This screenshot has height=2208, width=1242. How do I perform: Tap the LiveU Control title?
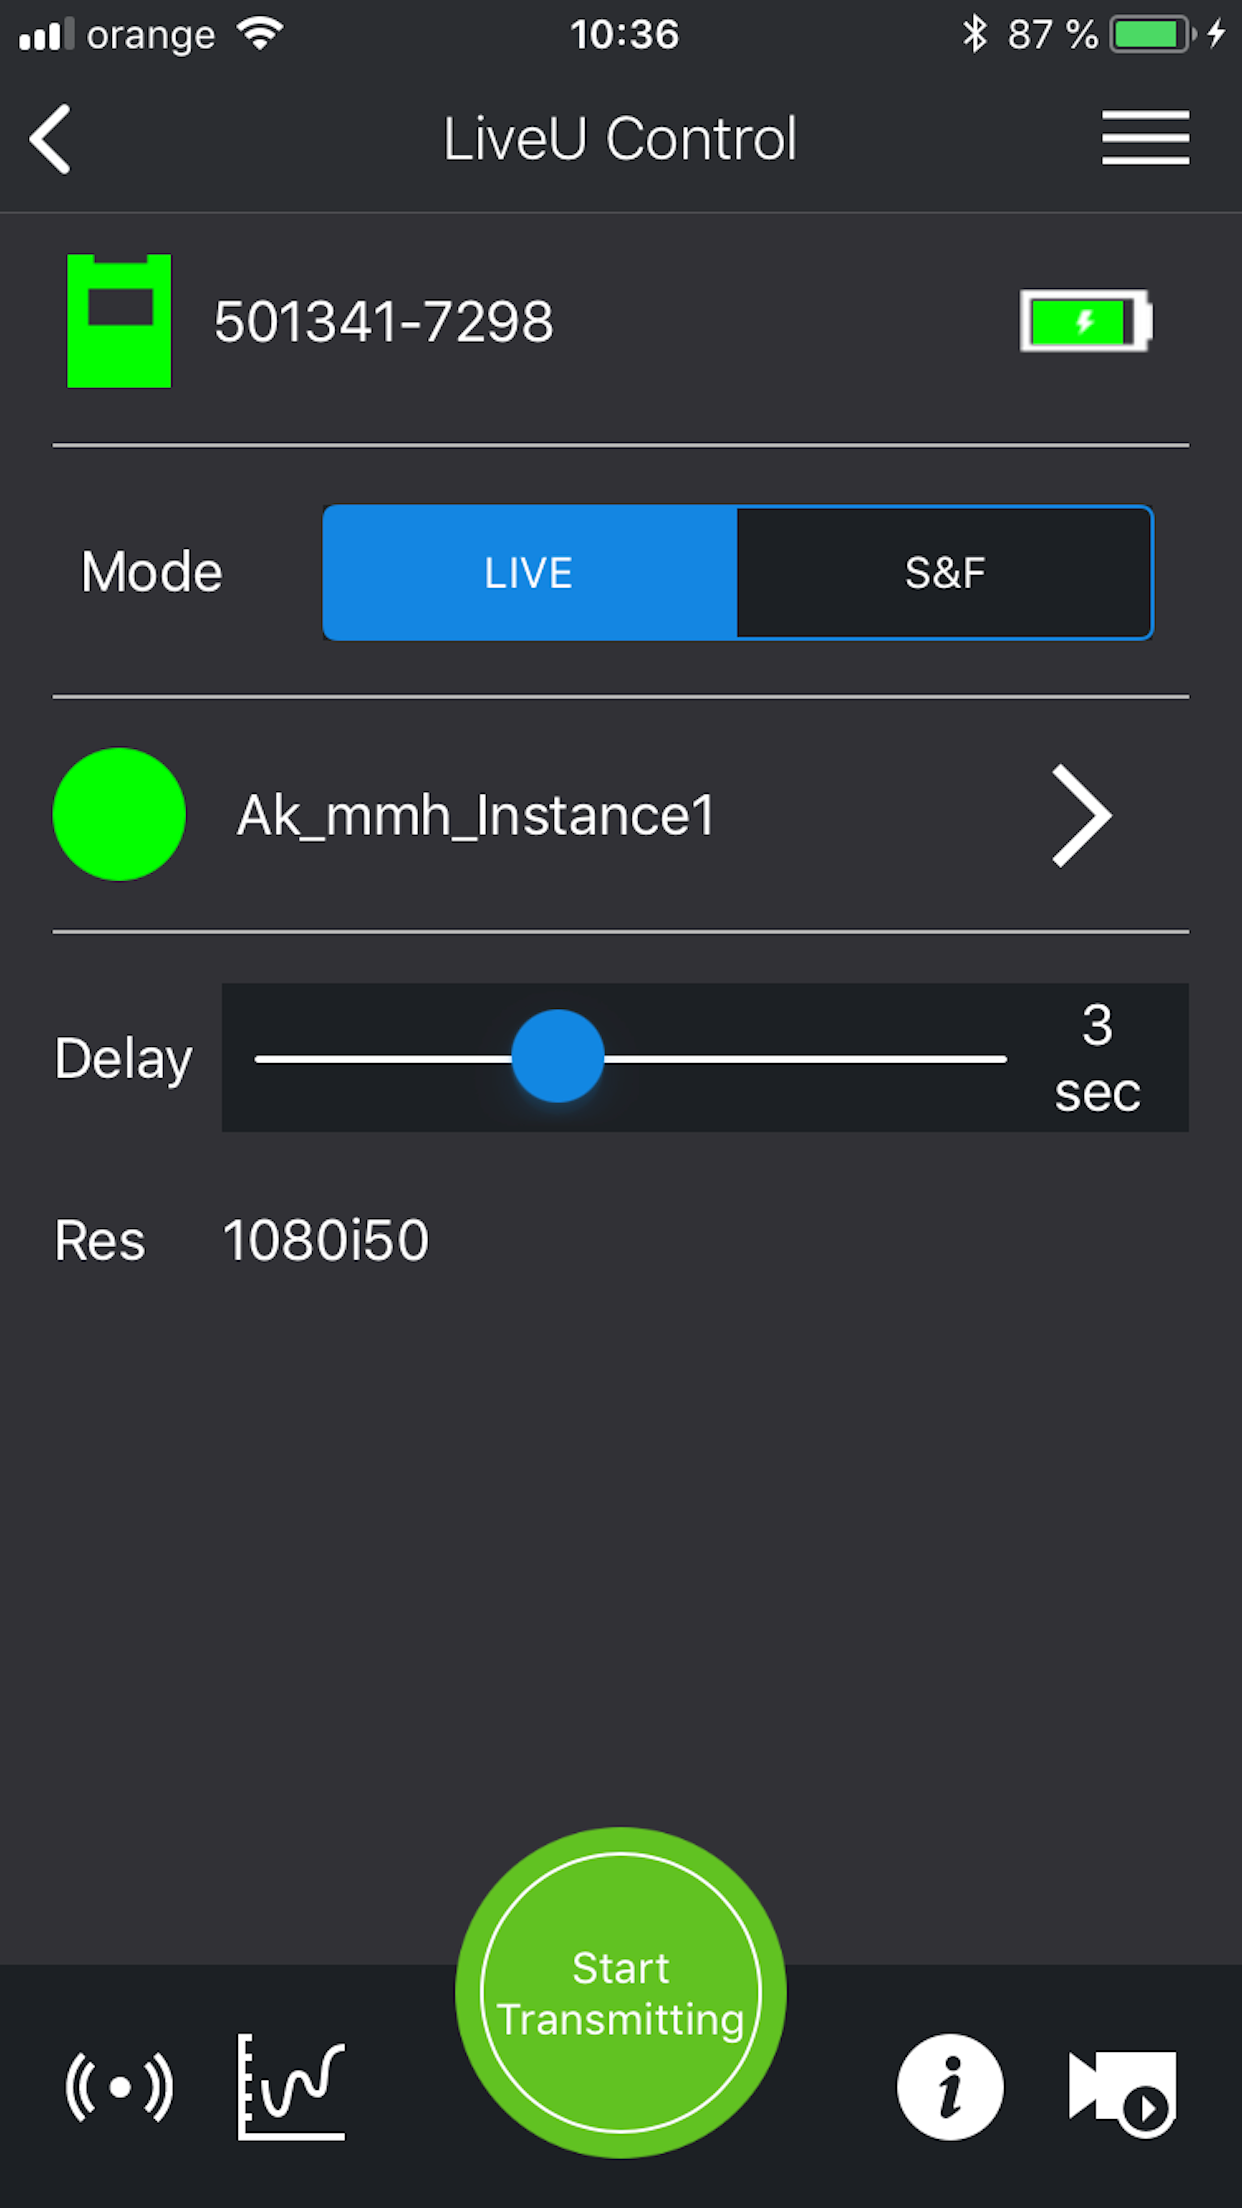coord(620,138)
